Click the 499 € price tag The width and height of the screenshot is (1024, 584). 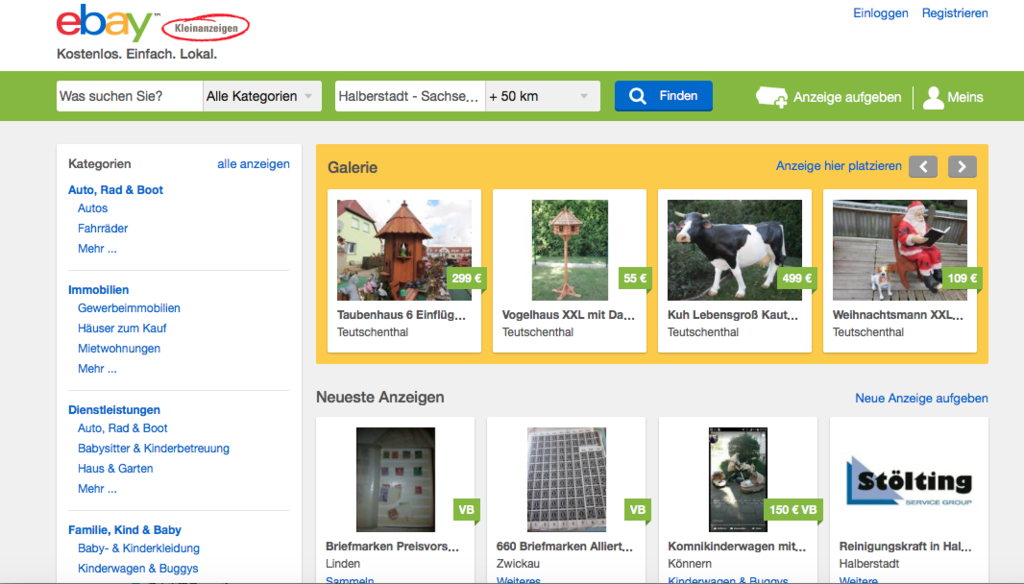point(797,279)
